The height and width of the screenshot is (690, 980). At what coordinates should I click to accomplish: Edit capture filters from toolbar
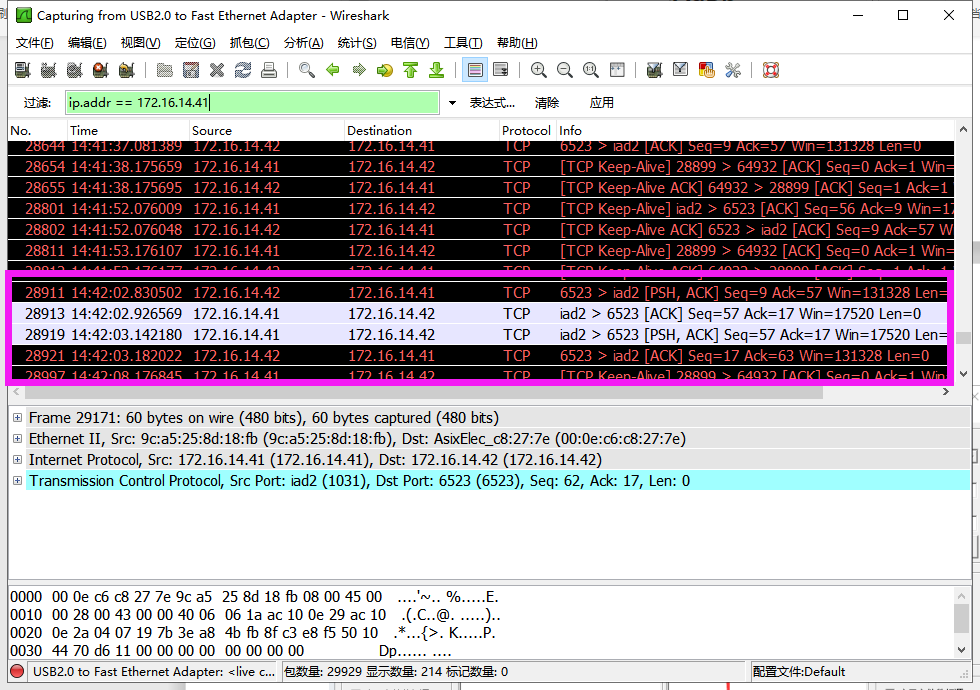point(654,70)
